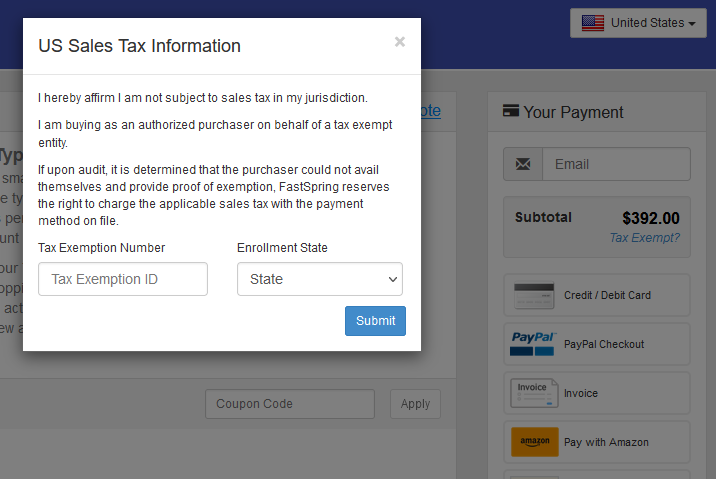Select the Invoice payment method
The height and width of the screenshot is (479, 716).
click(x=597, y=393)
